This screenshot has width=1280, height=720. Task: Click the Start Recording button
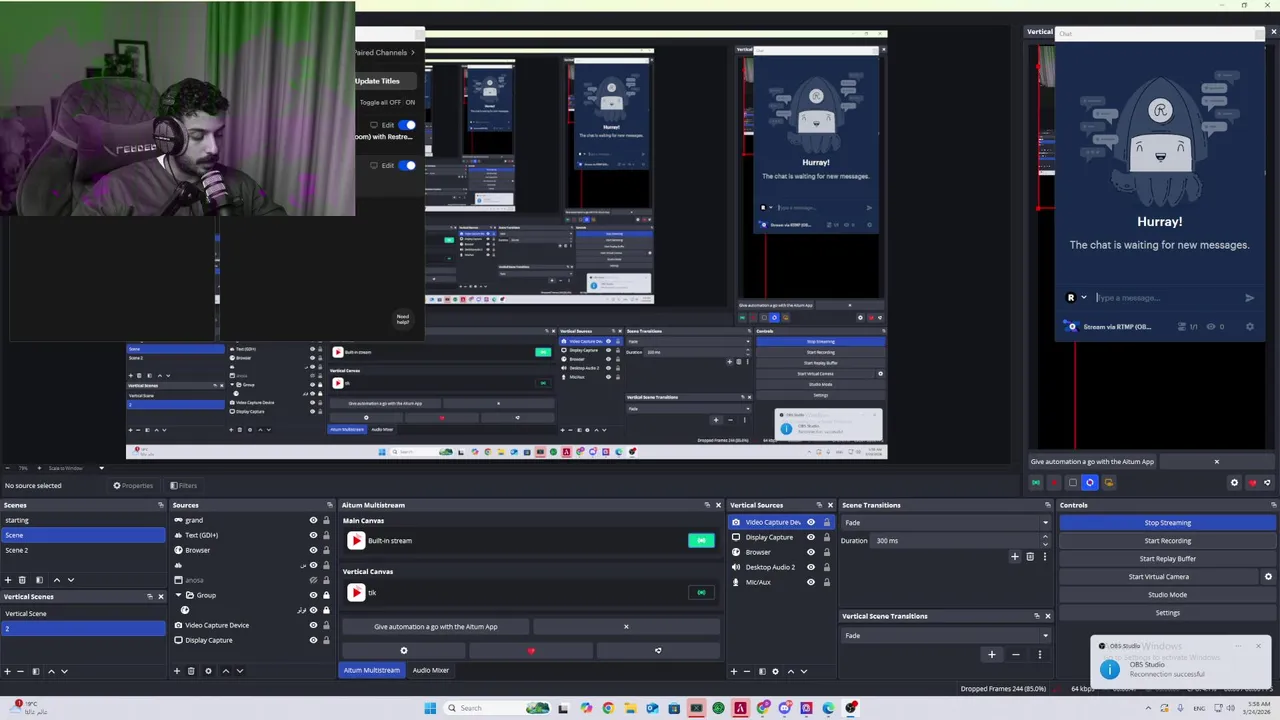[1167, 541]
